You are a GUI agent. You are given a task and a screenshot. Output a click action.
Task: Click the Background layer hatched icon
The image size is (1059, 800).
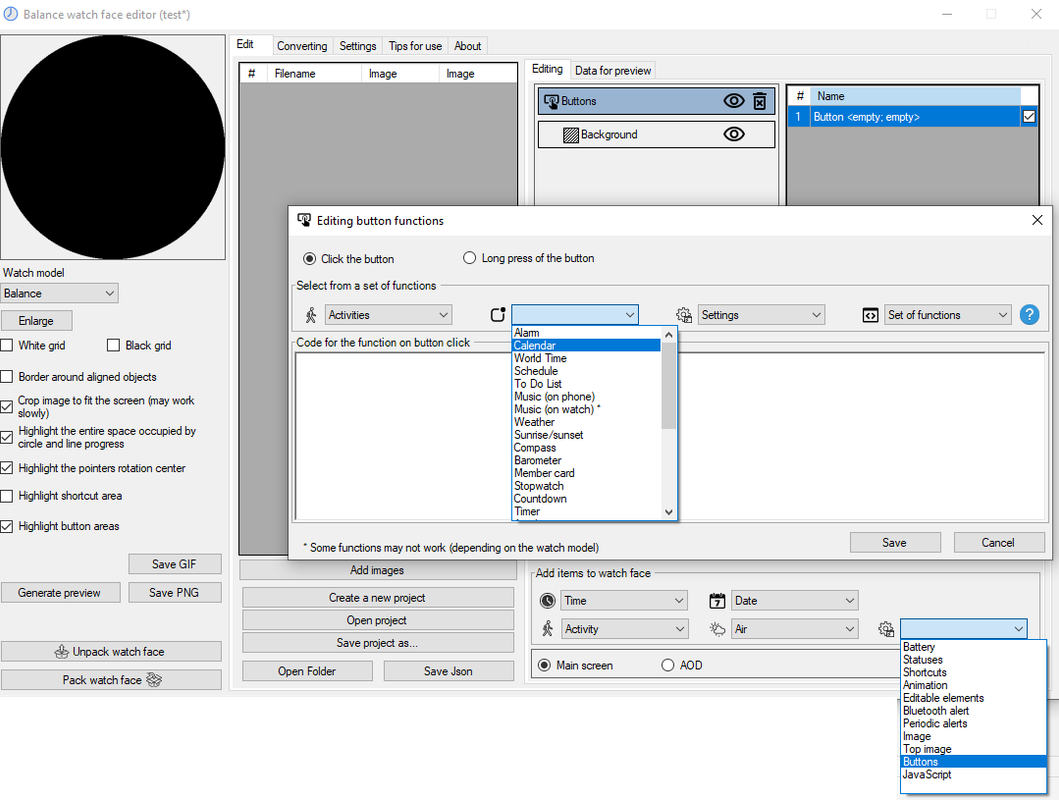tap(571, 135)
